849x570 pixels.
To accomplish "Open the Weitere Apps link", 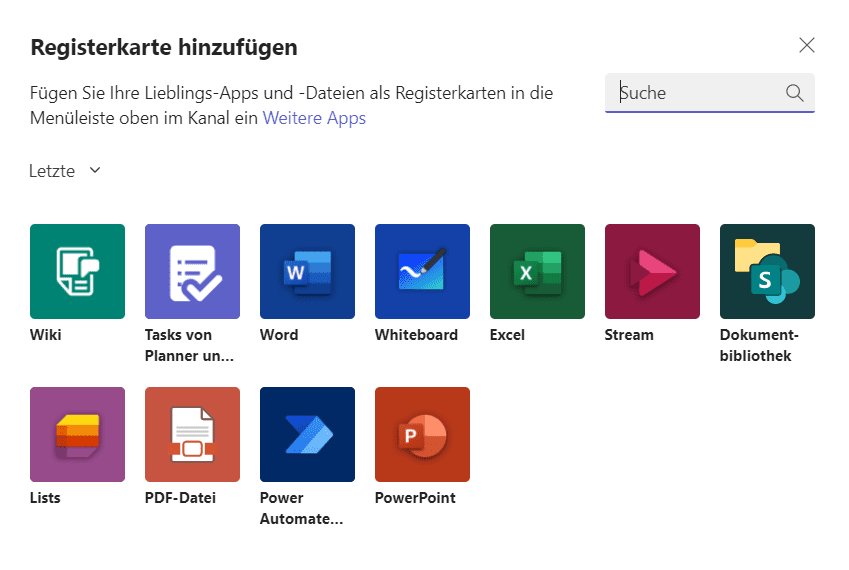I will click(314, 118).
